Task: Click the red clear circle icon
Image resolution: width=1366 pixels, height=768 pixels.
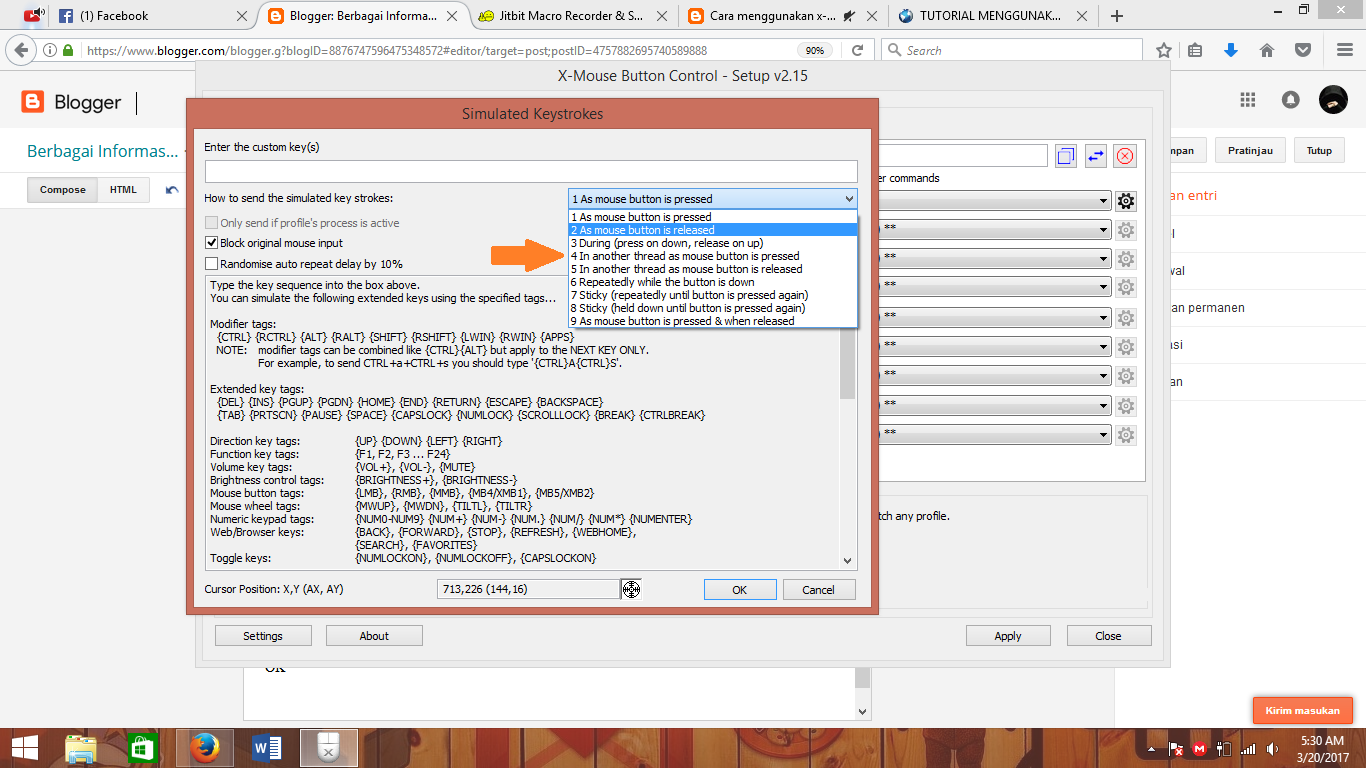Action: point(1123,156)
